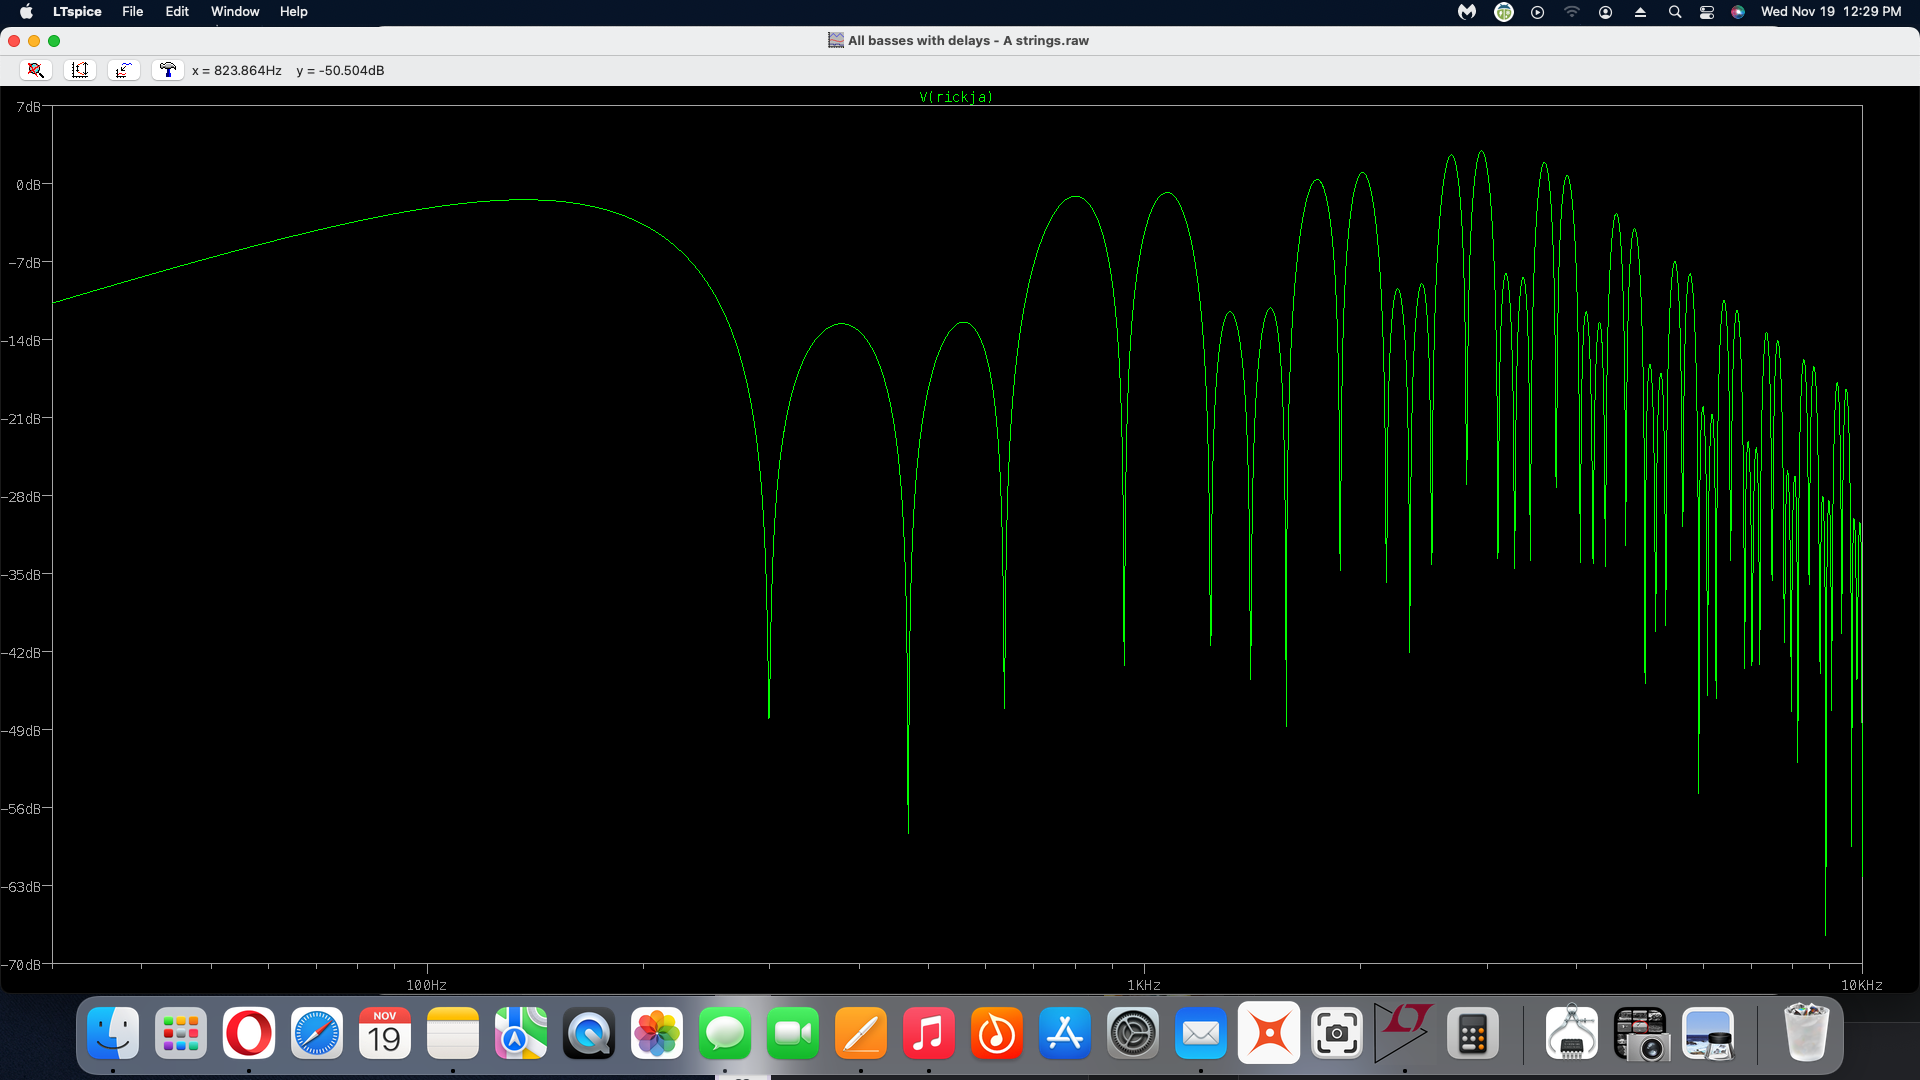The image size is (1920, 1080).
Task: Activate Siri from the menu bar
Action: pos(1738,12)
